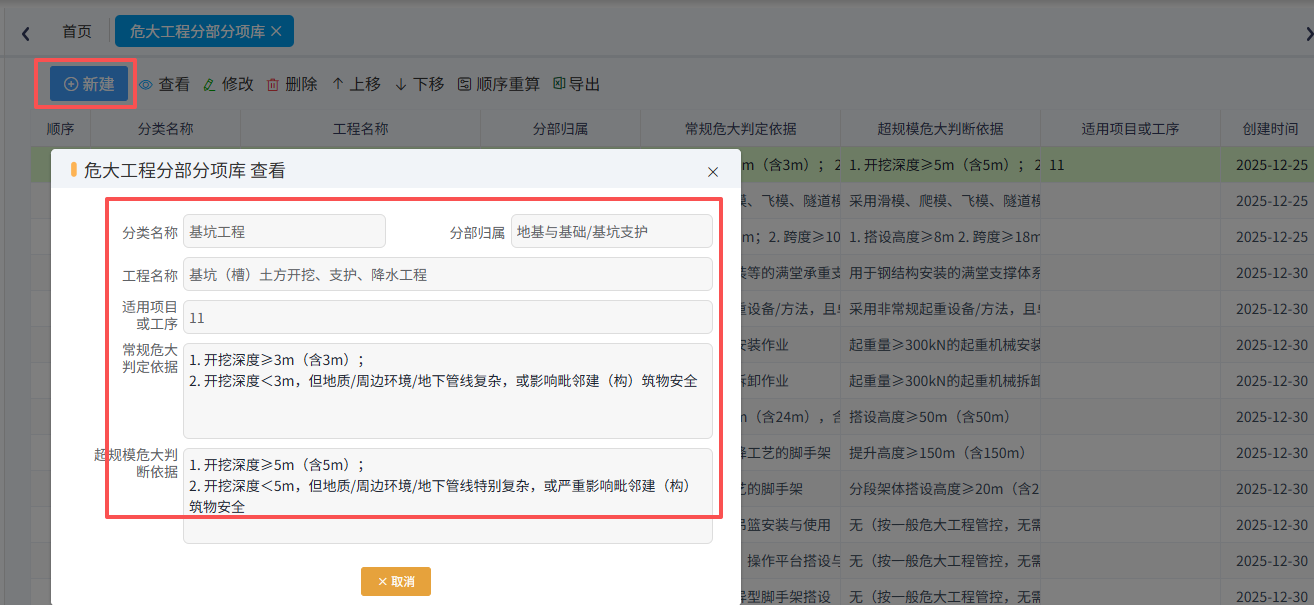Click the cell 起重量≥300kN的起重机械拆卸
Screen dimensions: 1314x605
[x=940, y=381]
